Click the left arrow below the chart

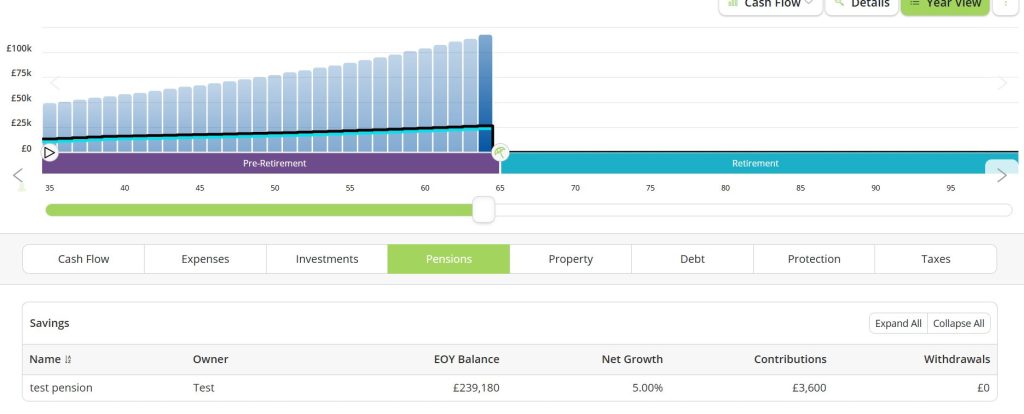point(17,176)
